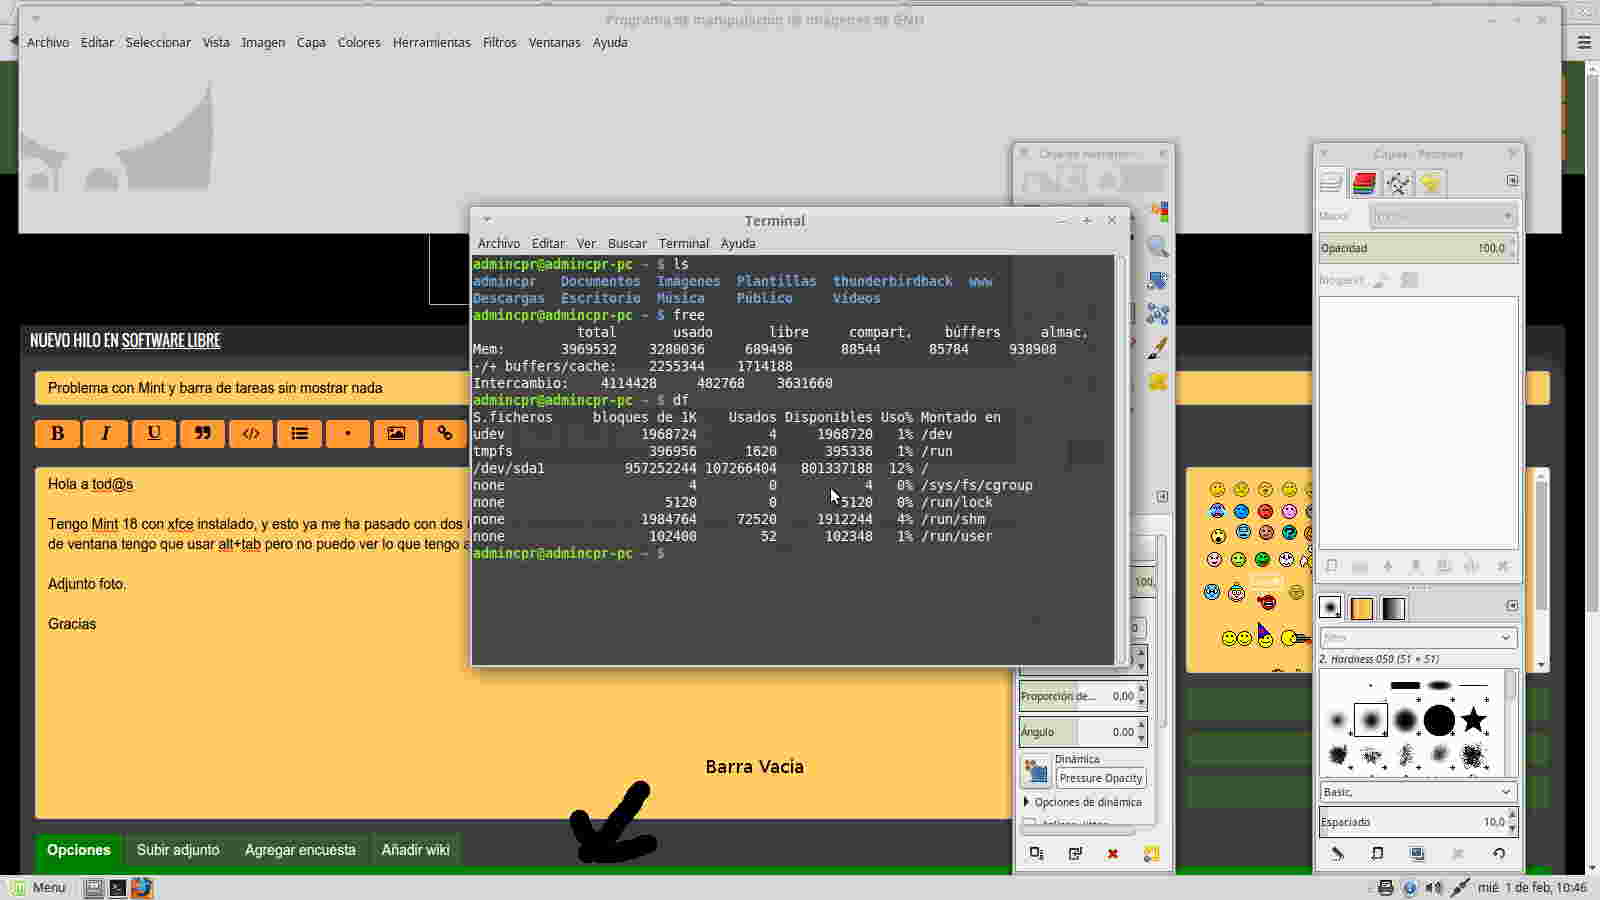Insert a quote using the quotation mark button
Screen dimensions: 1600x900
(203, 433)
